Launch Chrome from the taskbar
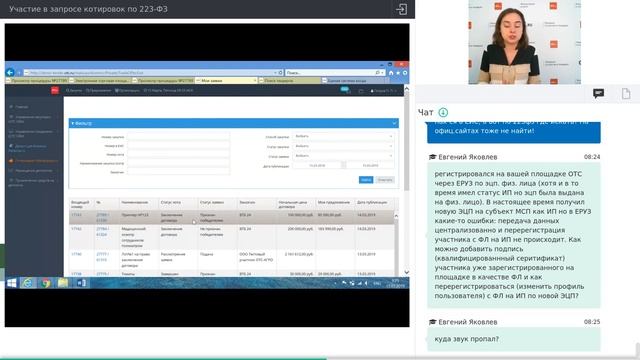This screenshot has height=360, width=640. coord(46,283)
